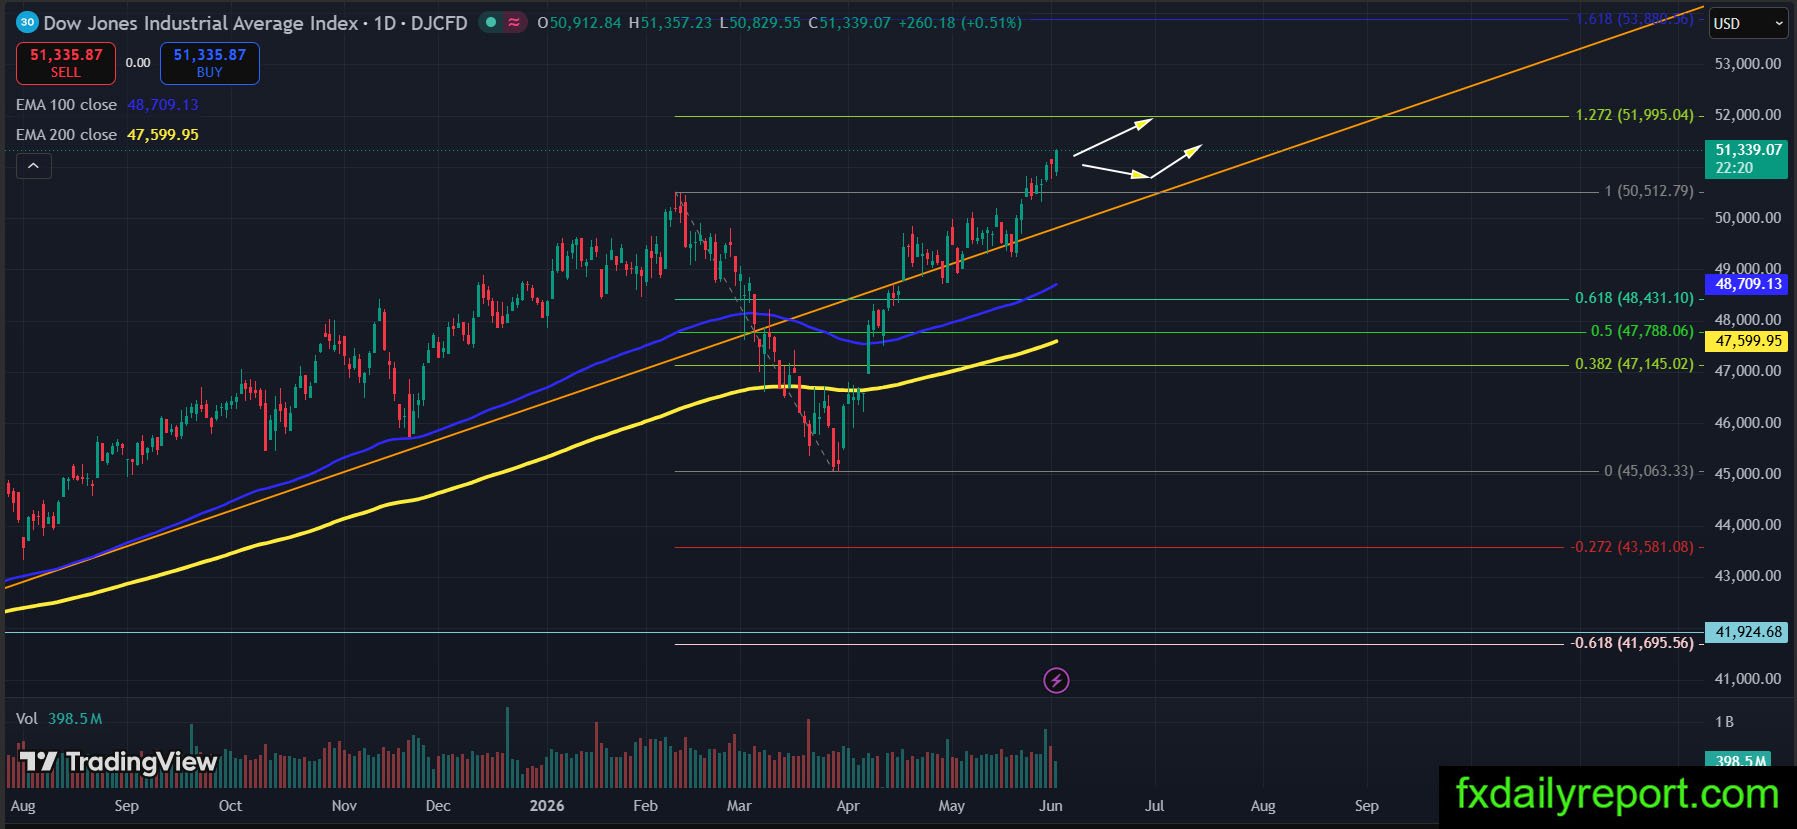Image resolution: width=1797 pixels, height=829 pixels.
Task: Click 53,000.00 on the price axis
Action: point(1748,64)
